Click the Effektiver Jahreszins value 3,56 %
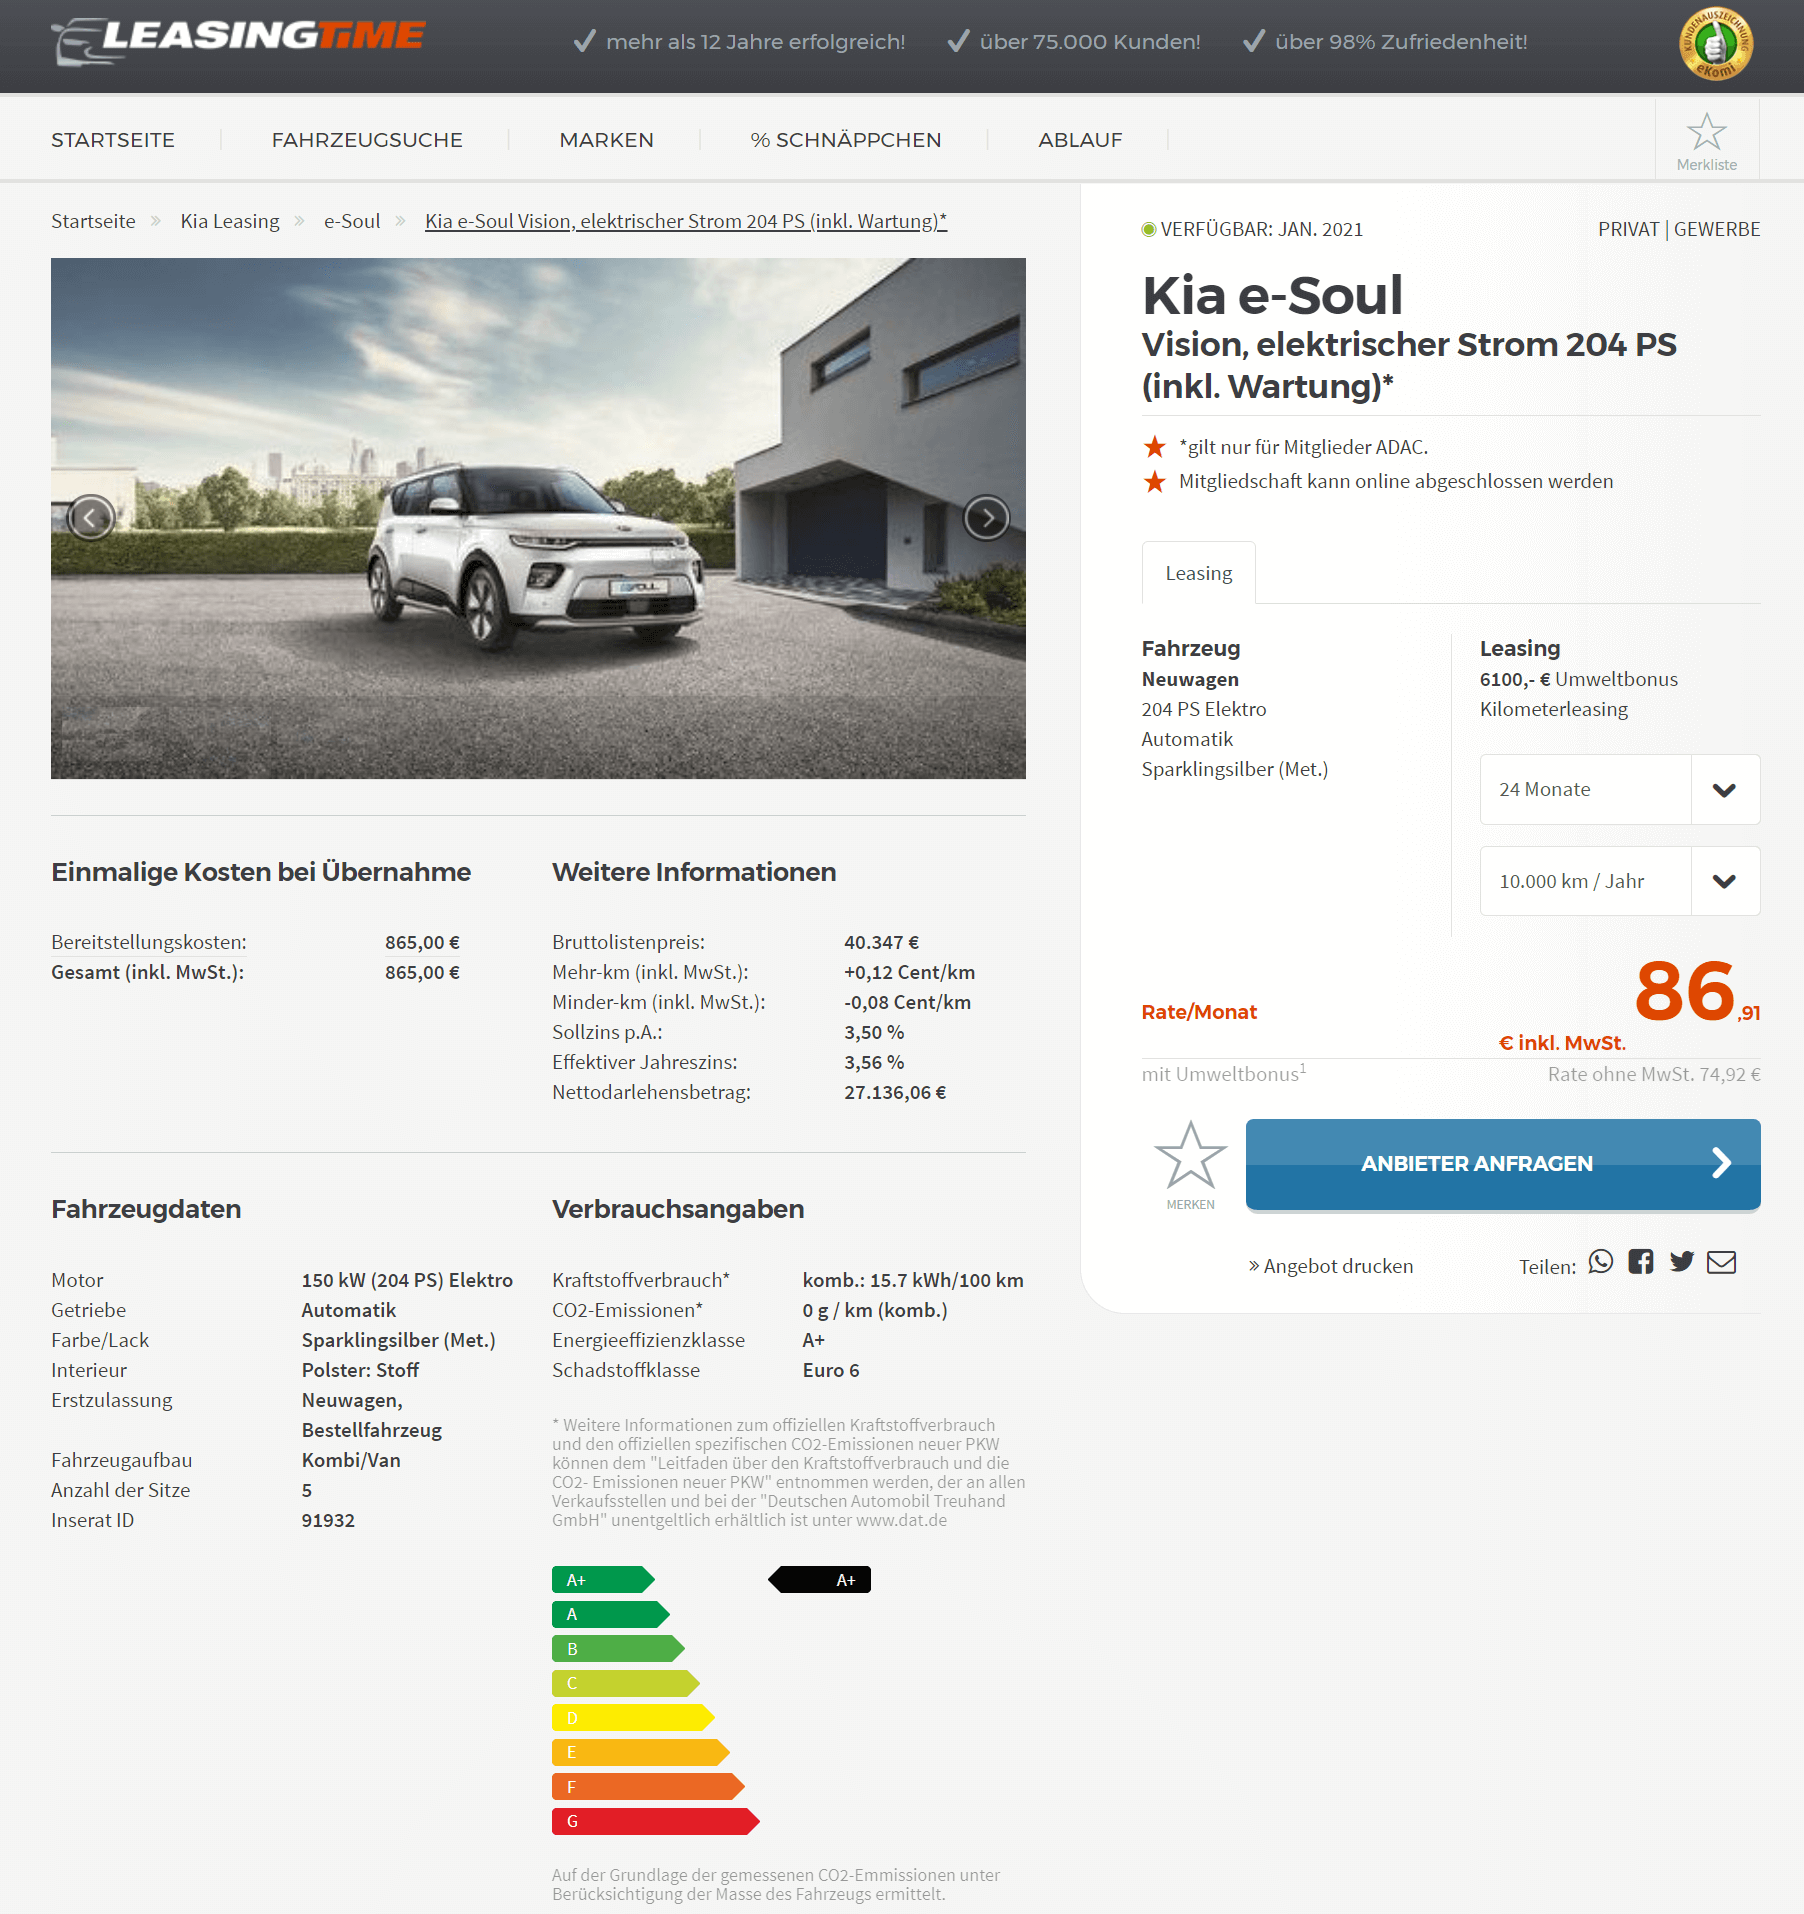The height and width of the screenshot is (1914, 1804). (x=874, y=1062)
